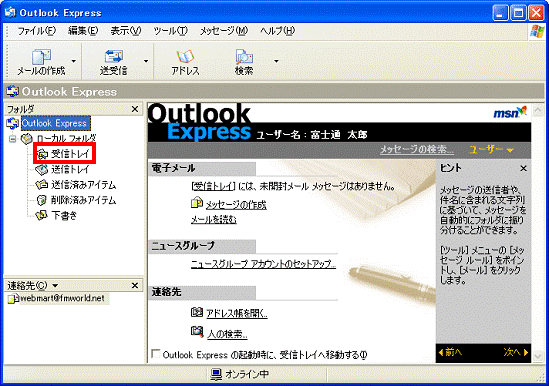Open the メッセージ(M) menu
The image size is (549, 386).
224,31
